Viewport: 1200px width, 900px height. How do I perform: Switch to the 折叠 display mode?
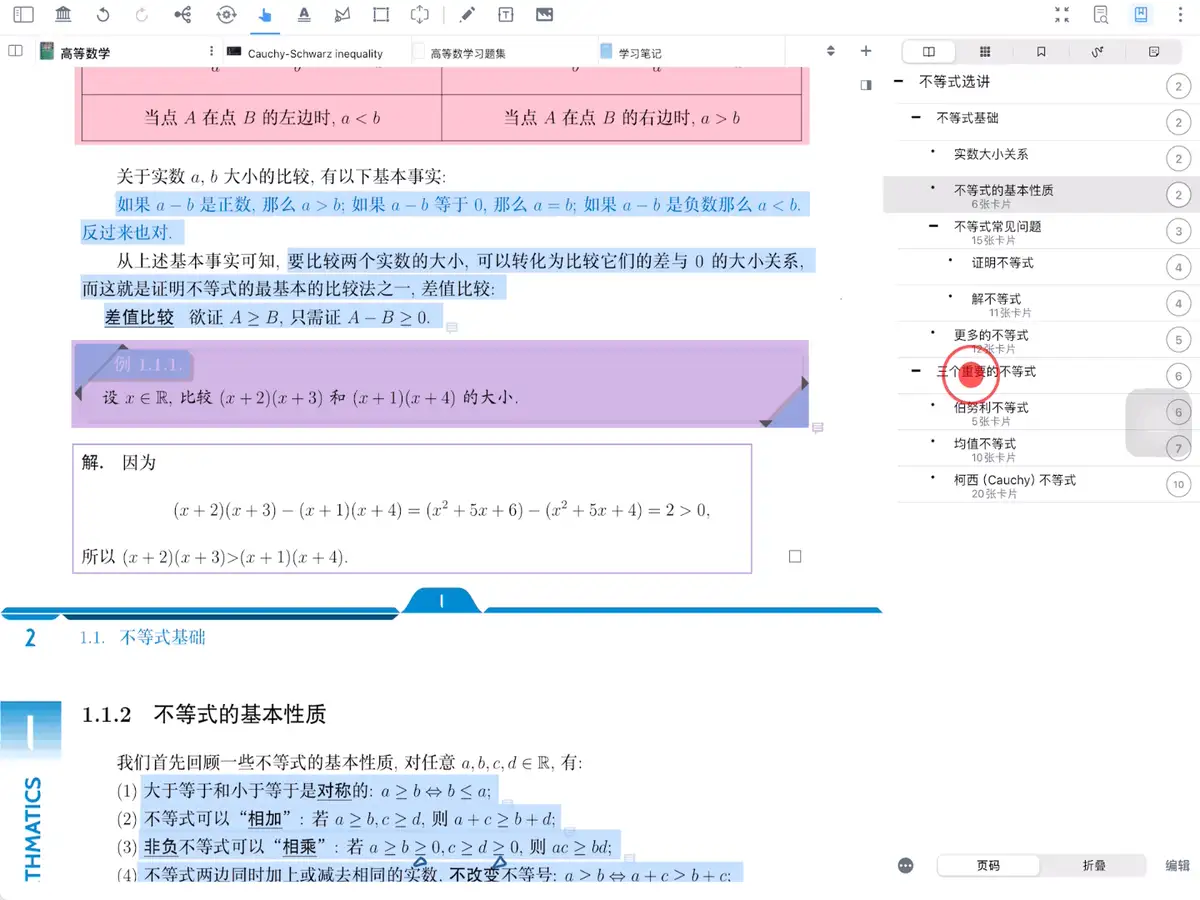tap(1094, 866)
